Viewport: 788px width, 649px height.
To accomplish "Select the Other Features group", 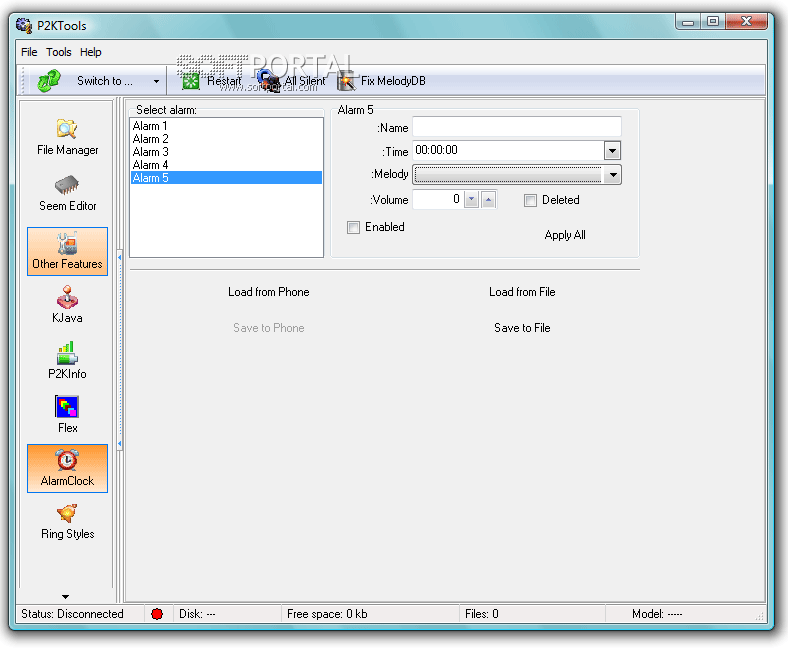I will [x=67, y=251].
